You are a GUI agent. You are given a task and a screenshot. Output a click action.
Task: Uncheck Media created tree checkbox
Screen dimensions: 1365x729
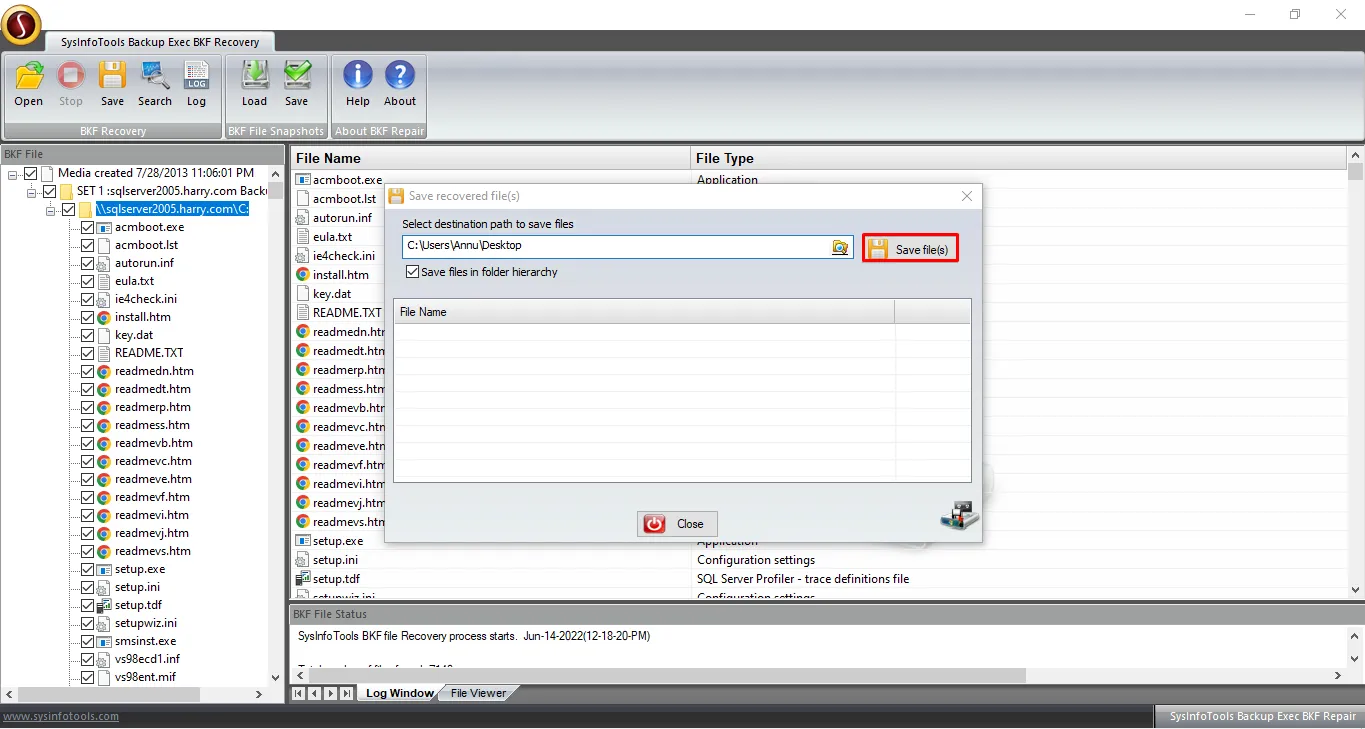pos(30,173)
